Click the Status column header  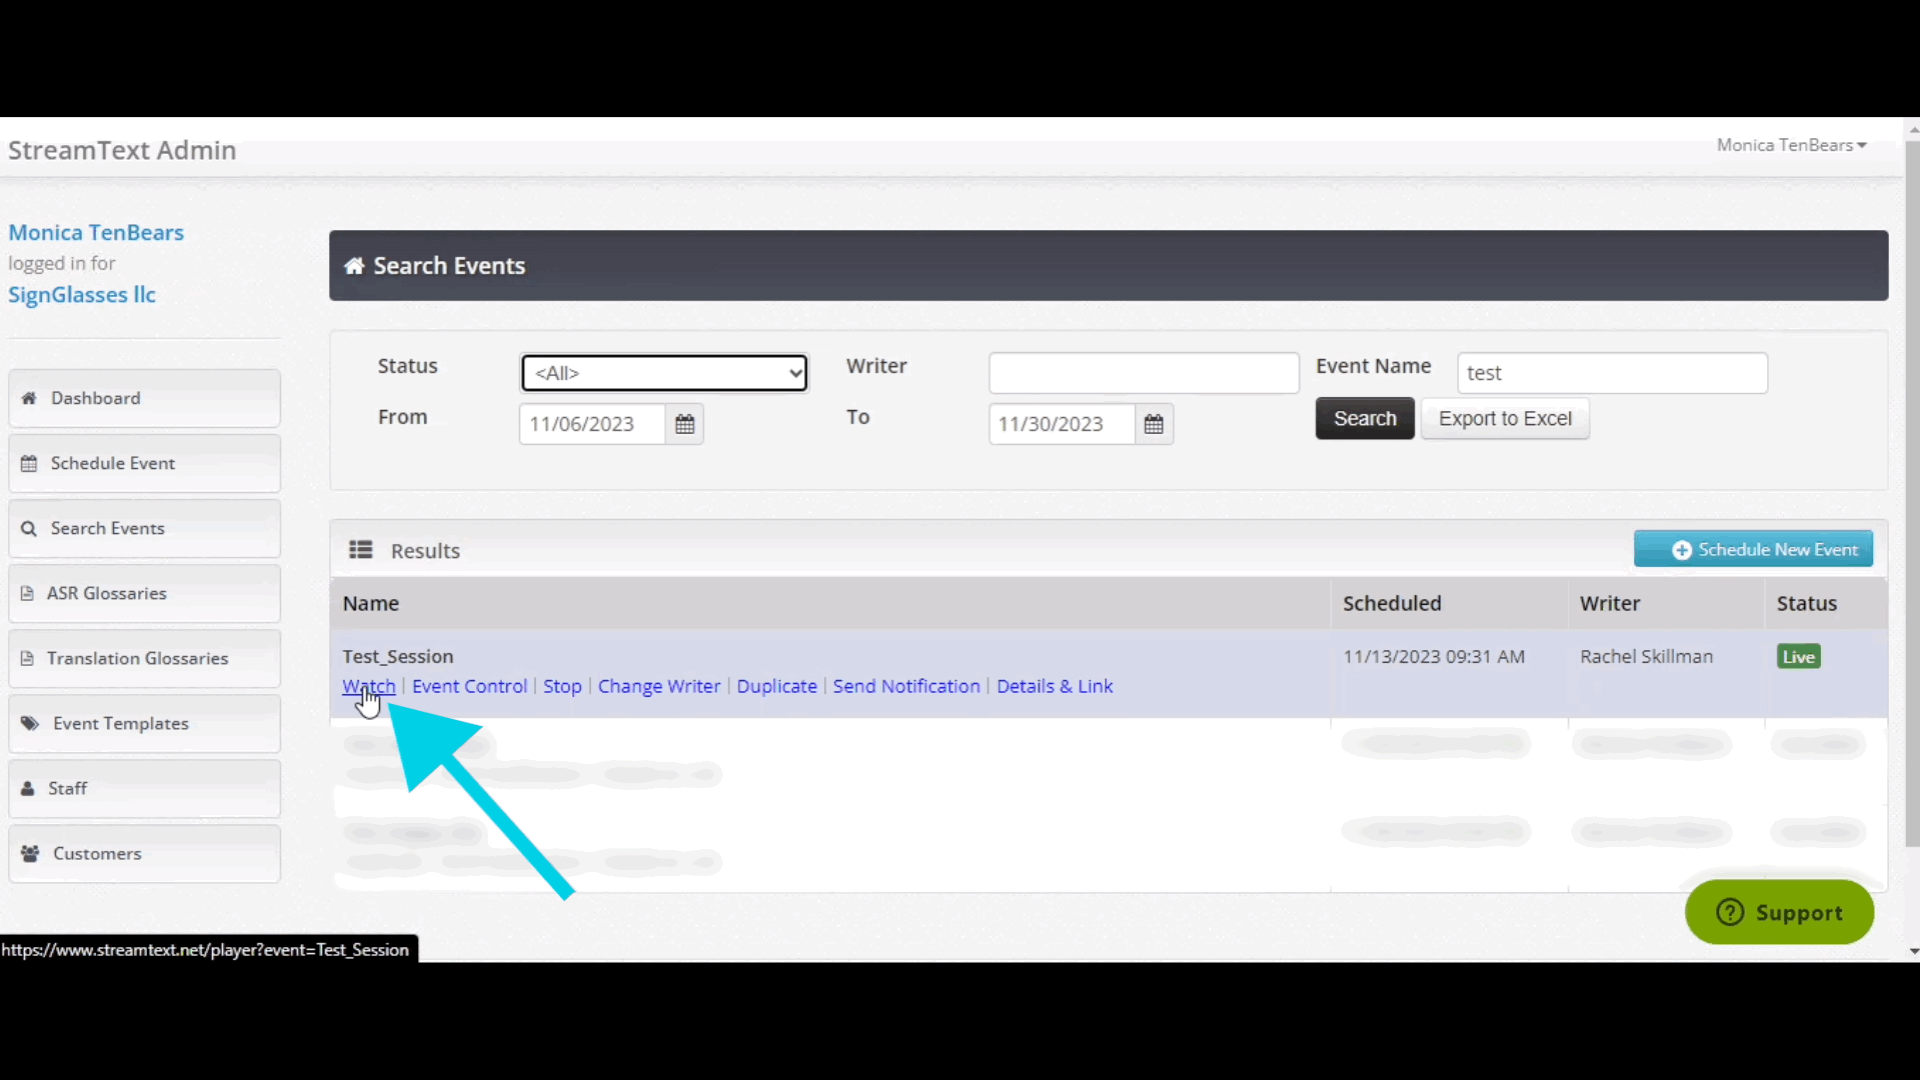coord(1806,603)
